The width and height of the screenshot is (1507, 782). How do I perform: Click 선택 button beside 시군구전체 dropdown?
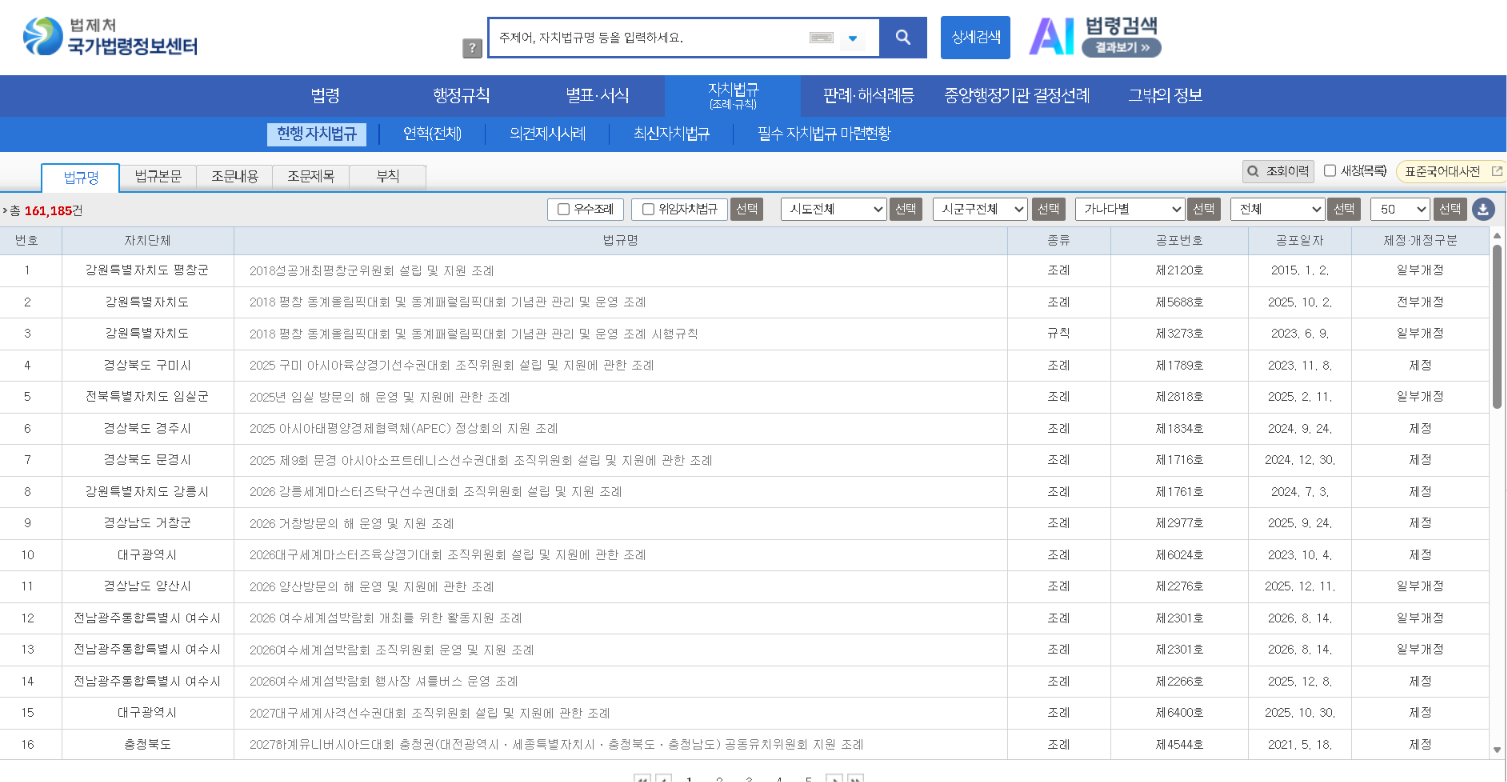1048,209
